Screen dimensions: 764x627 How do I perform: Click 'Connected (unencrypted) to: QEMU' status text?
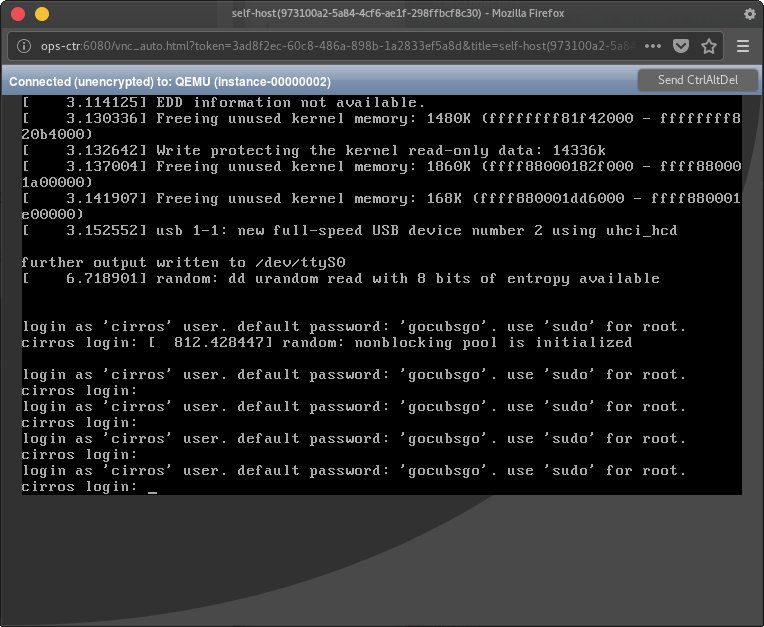[170, 82]
